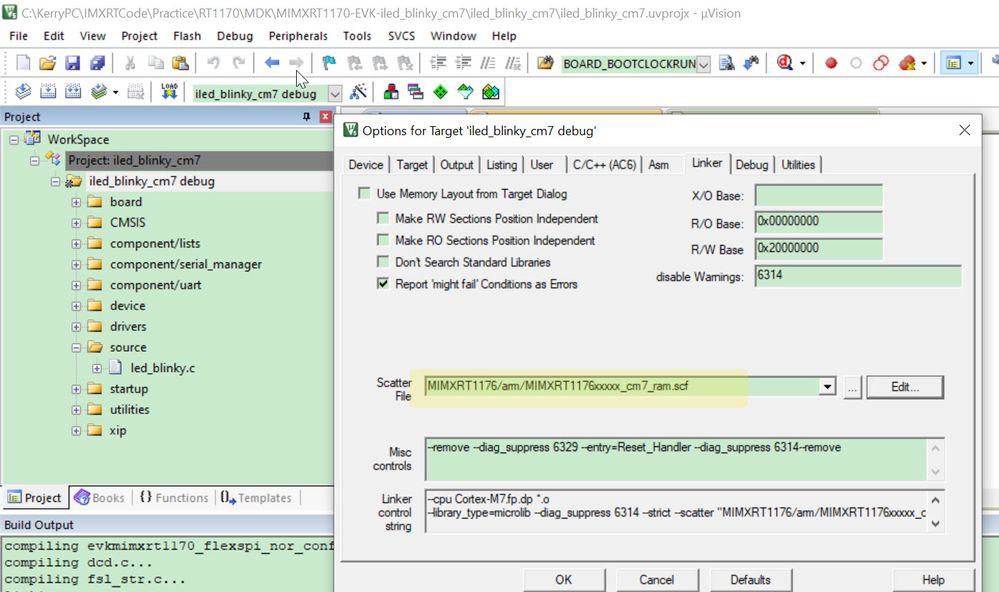Browse for scatter file with ... button
The image size is (999, 592).
(x=852, y=387)
